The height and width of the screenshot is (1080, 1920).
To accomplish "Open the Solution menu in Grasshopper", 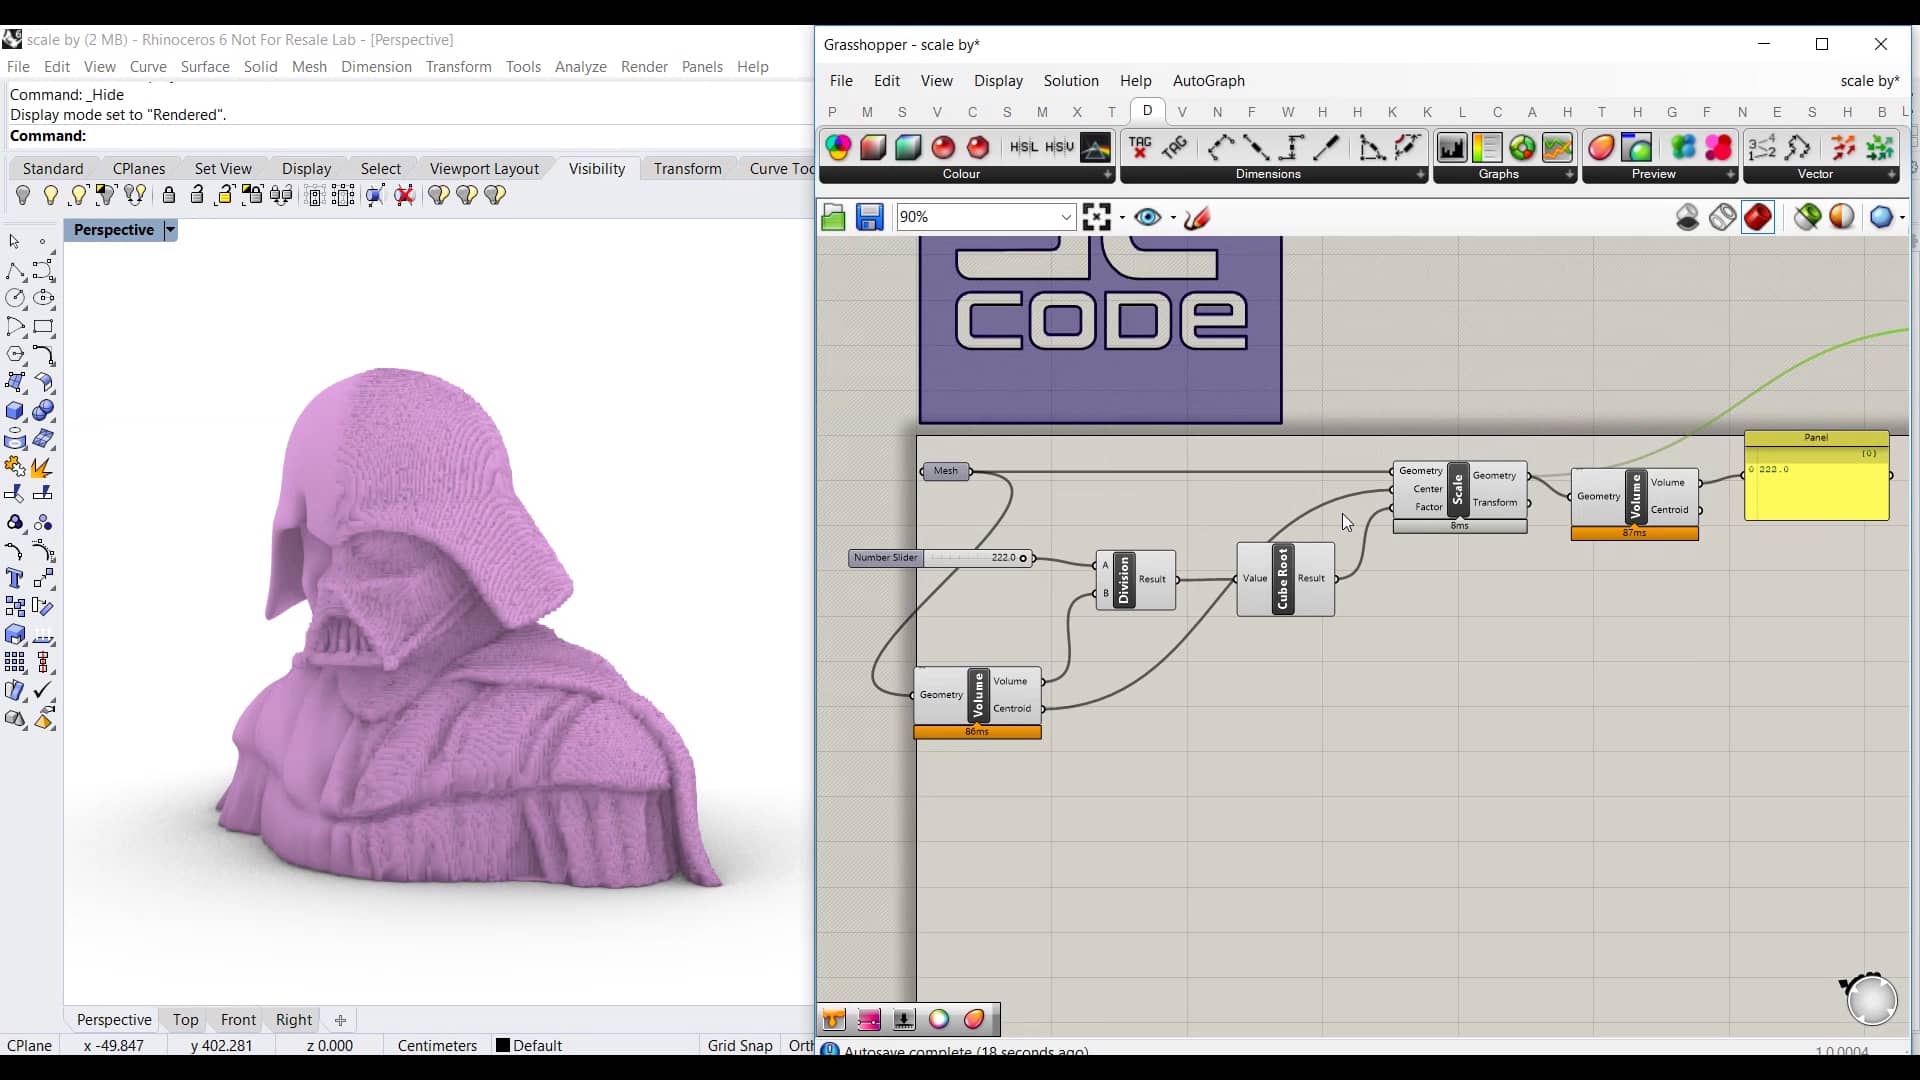I will click(x=1071, y=81).
